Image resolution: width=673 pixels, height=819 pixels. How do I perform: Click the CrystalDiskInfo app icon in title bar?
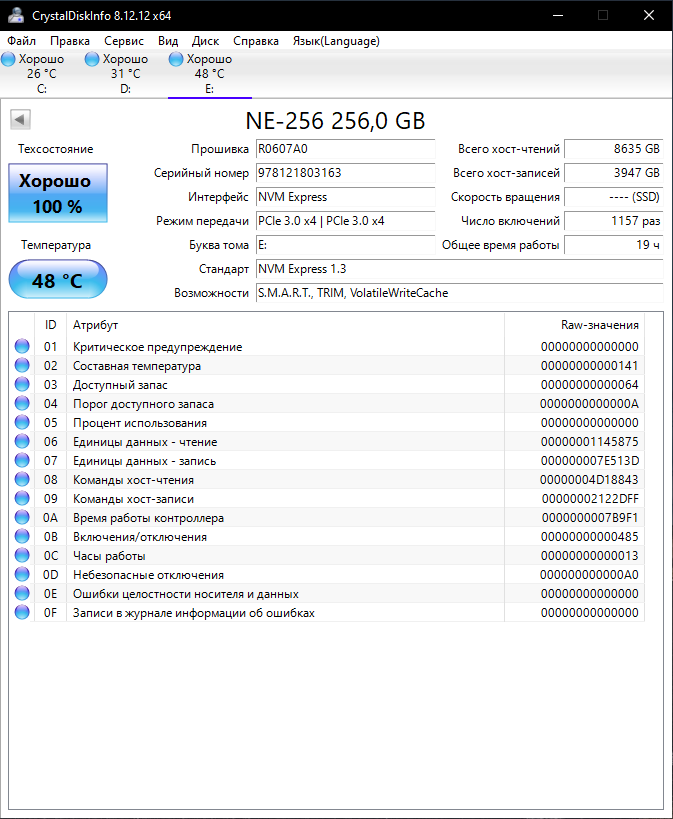16,15
